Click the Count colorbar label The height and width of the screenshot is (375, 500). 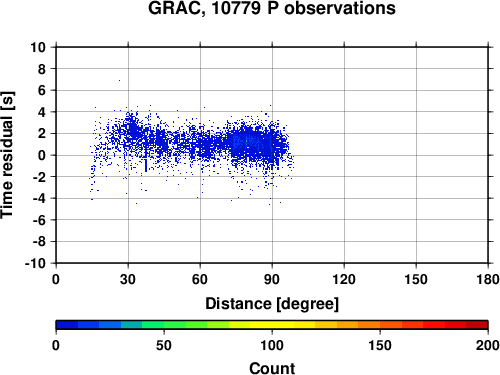[272, 368]
